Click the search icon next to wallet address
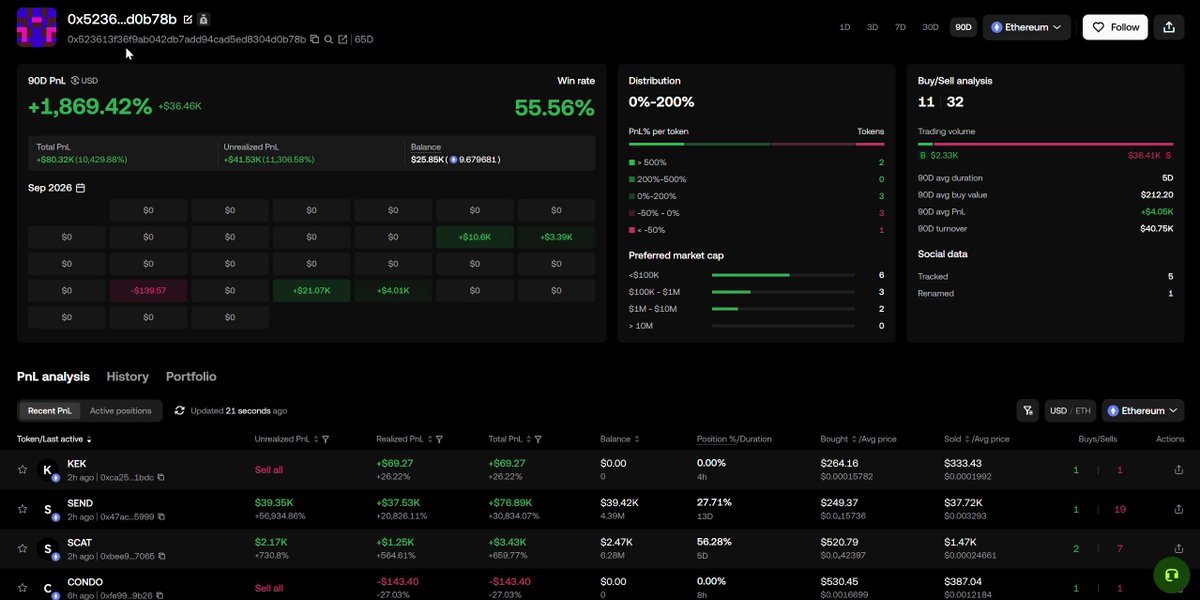This screenshot has height=600, width=1200. pyautogui.click(x=328, y=39)
